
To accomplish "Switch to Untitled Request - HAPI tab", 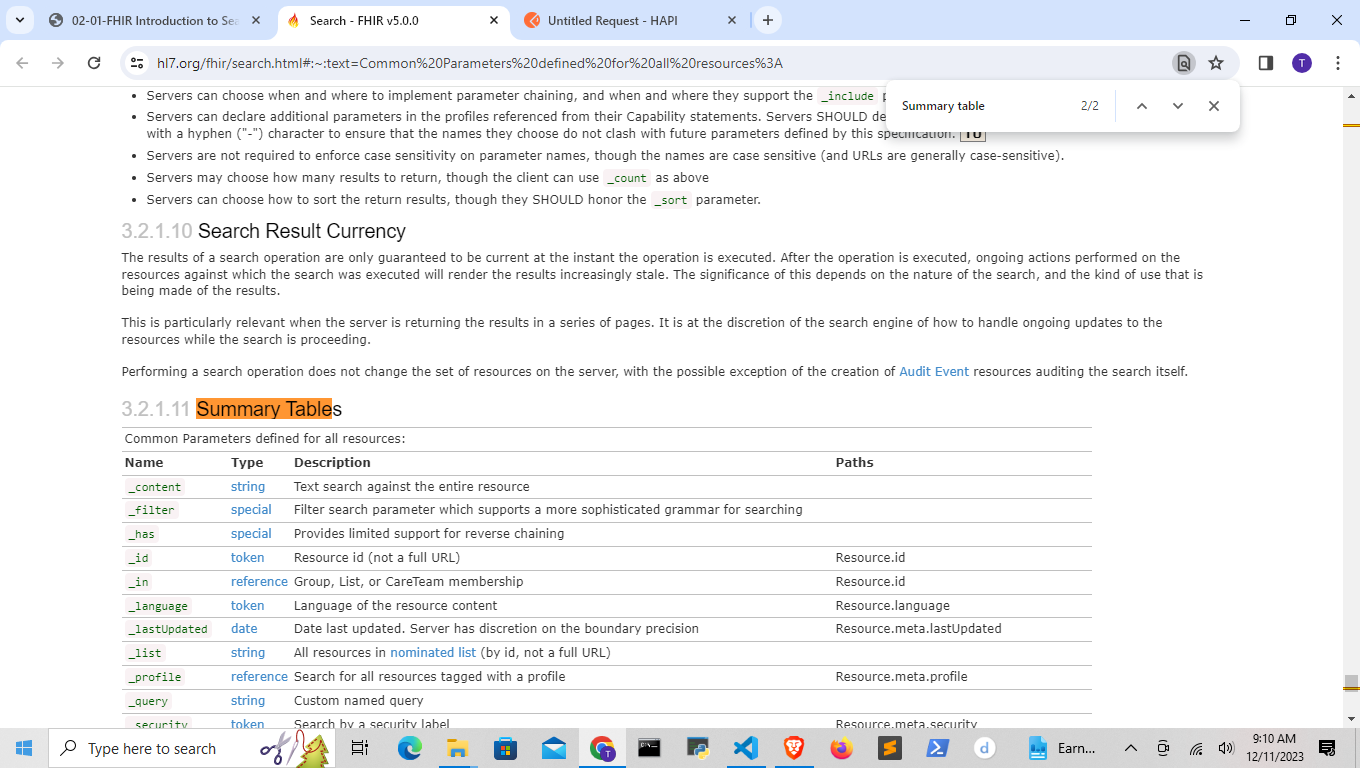I will pyautogui.click(x=631, y=20).
